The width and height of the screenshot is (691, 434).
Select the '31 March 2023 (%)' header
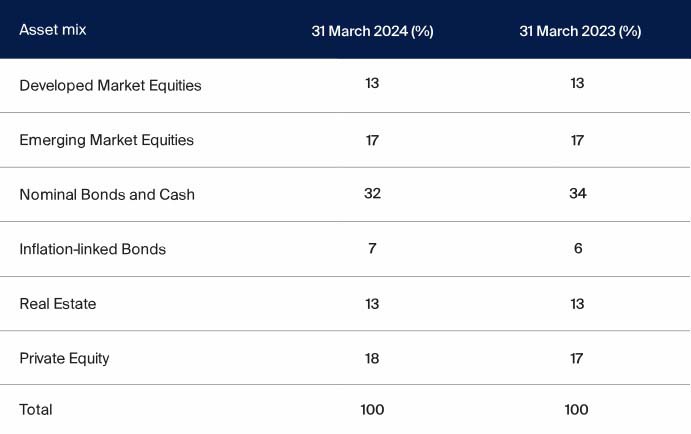point(580,31)
